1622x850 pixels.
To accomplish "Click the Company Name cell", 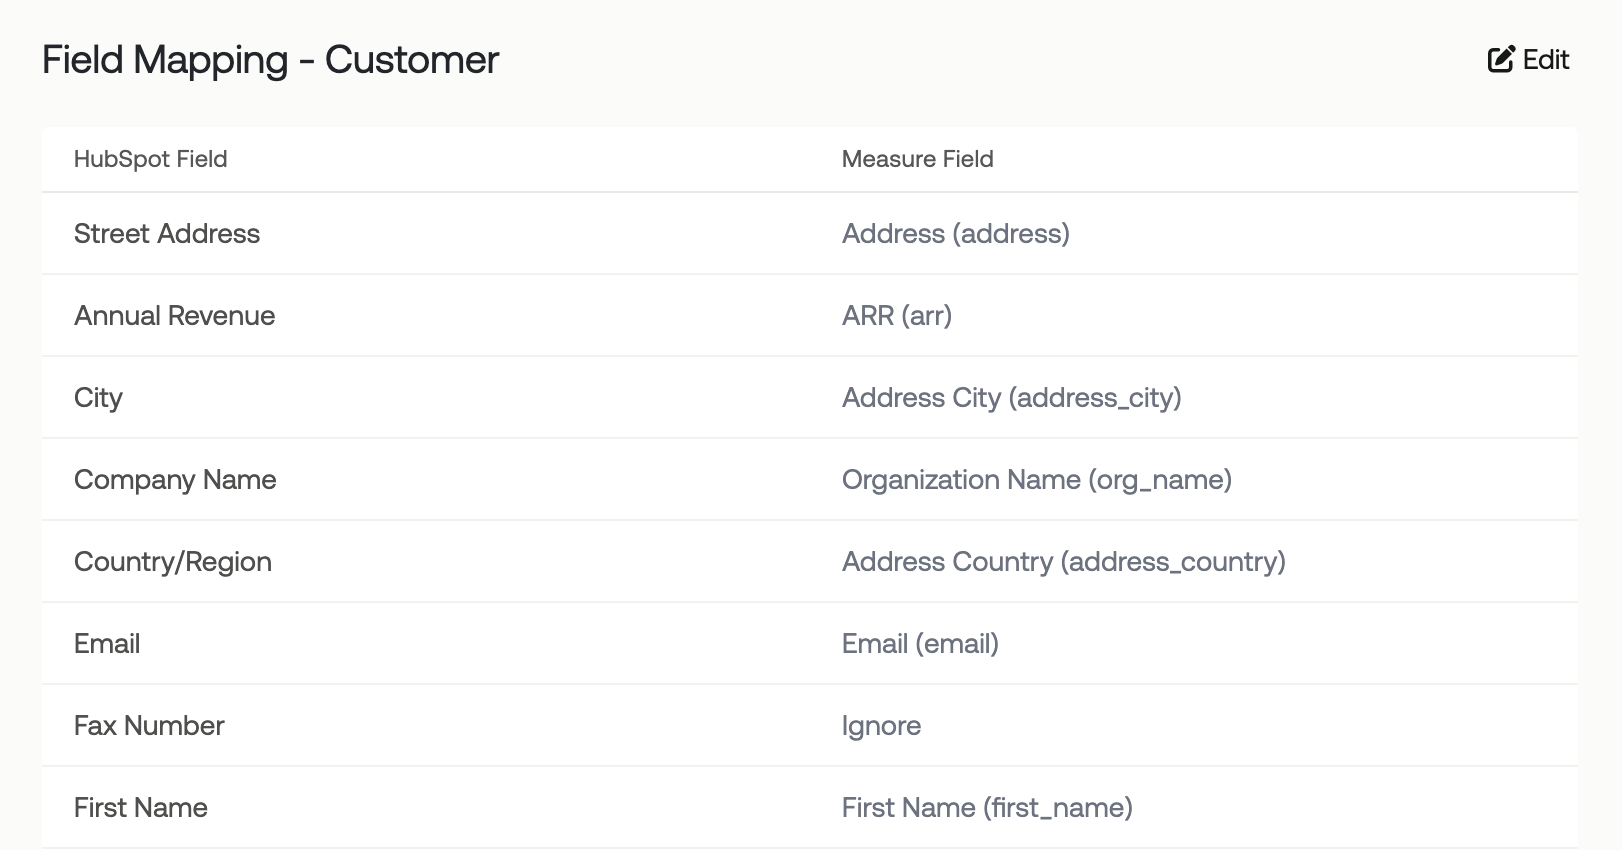I will (x=175, y=480).
